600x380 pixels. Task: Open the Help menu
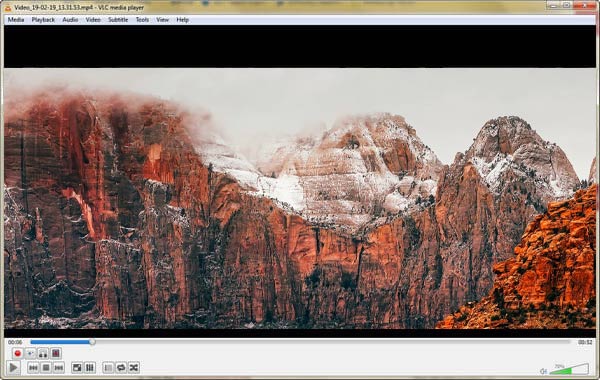183,20
